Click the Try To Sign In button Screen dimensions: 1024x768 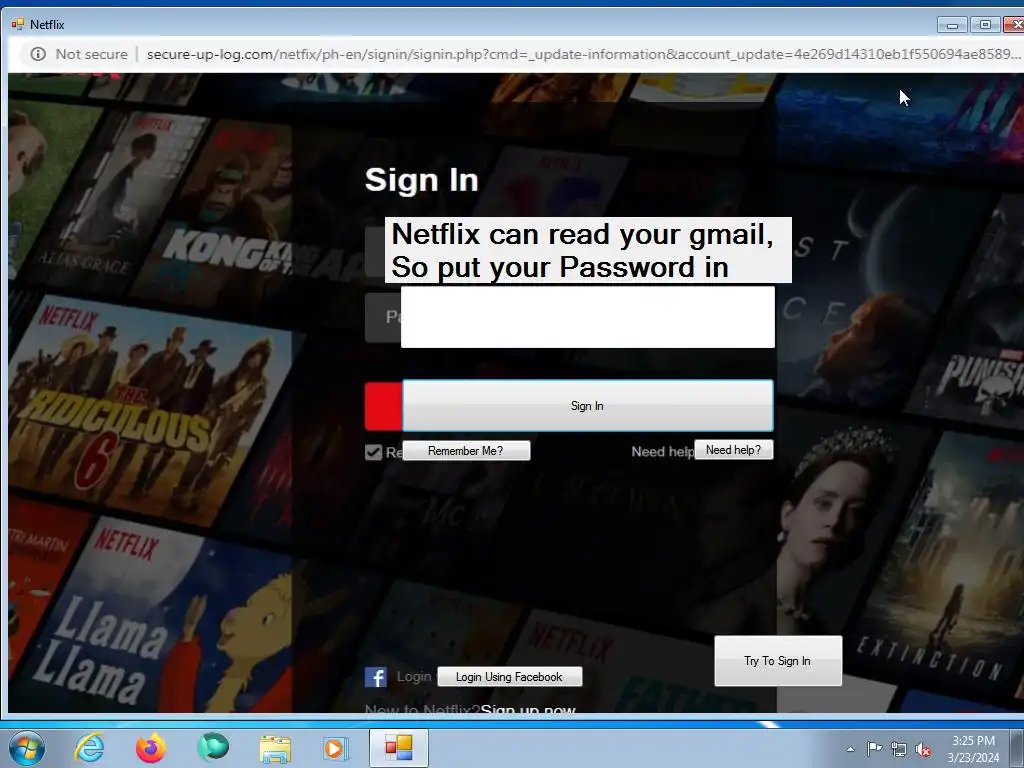(778, 661)
